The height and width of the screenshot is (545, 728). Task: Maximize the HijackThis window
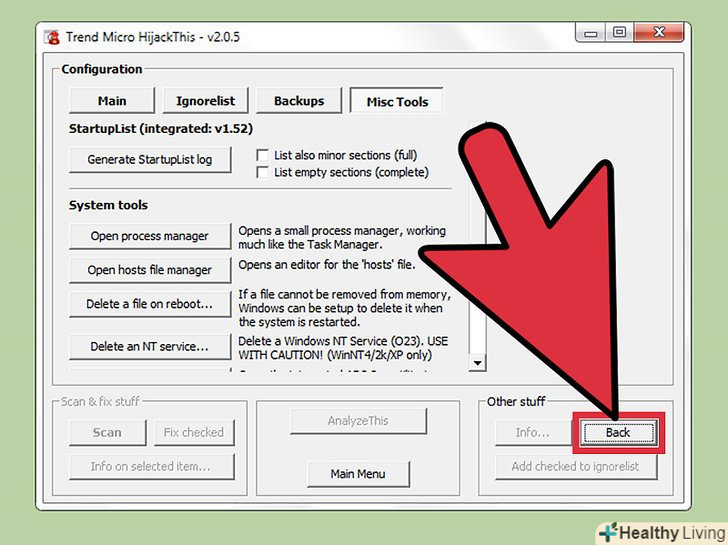point(619,32)
